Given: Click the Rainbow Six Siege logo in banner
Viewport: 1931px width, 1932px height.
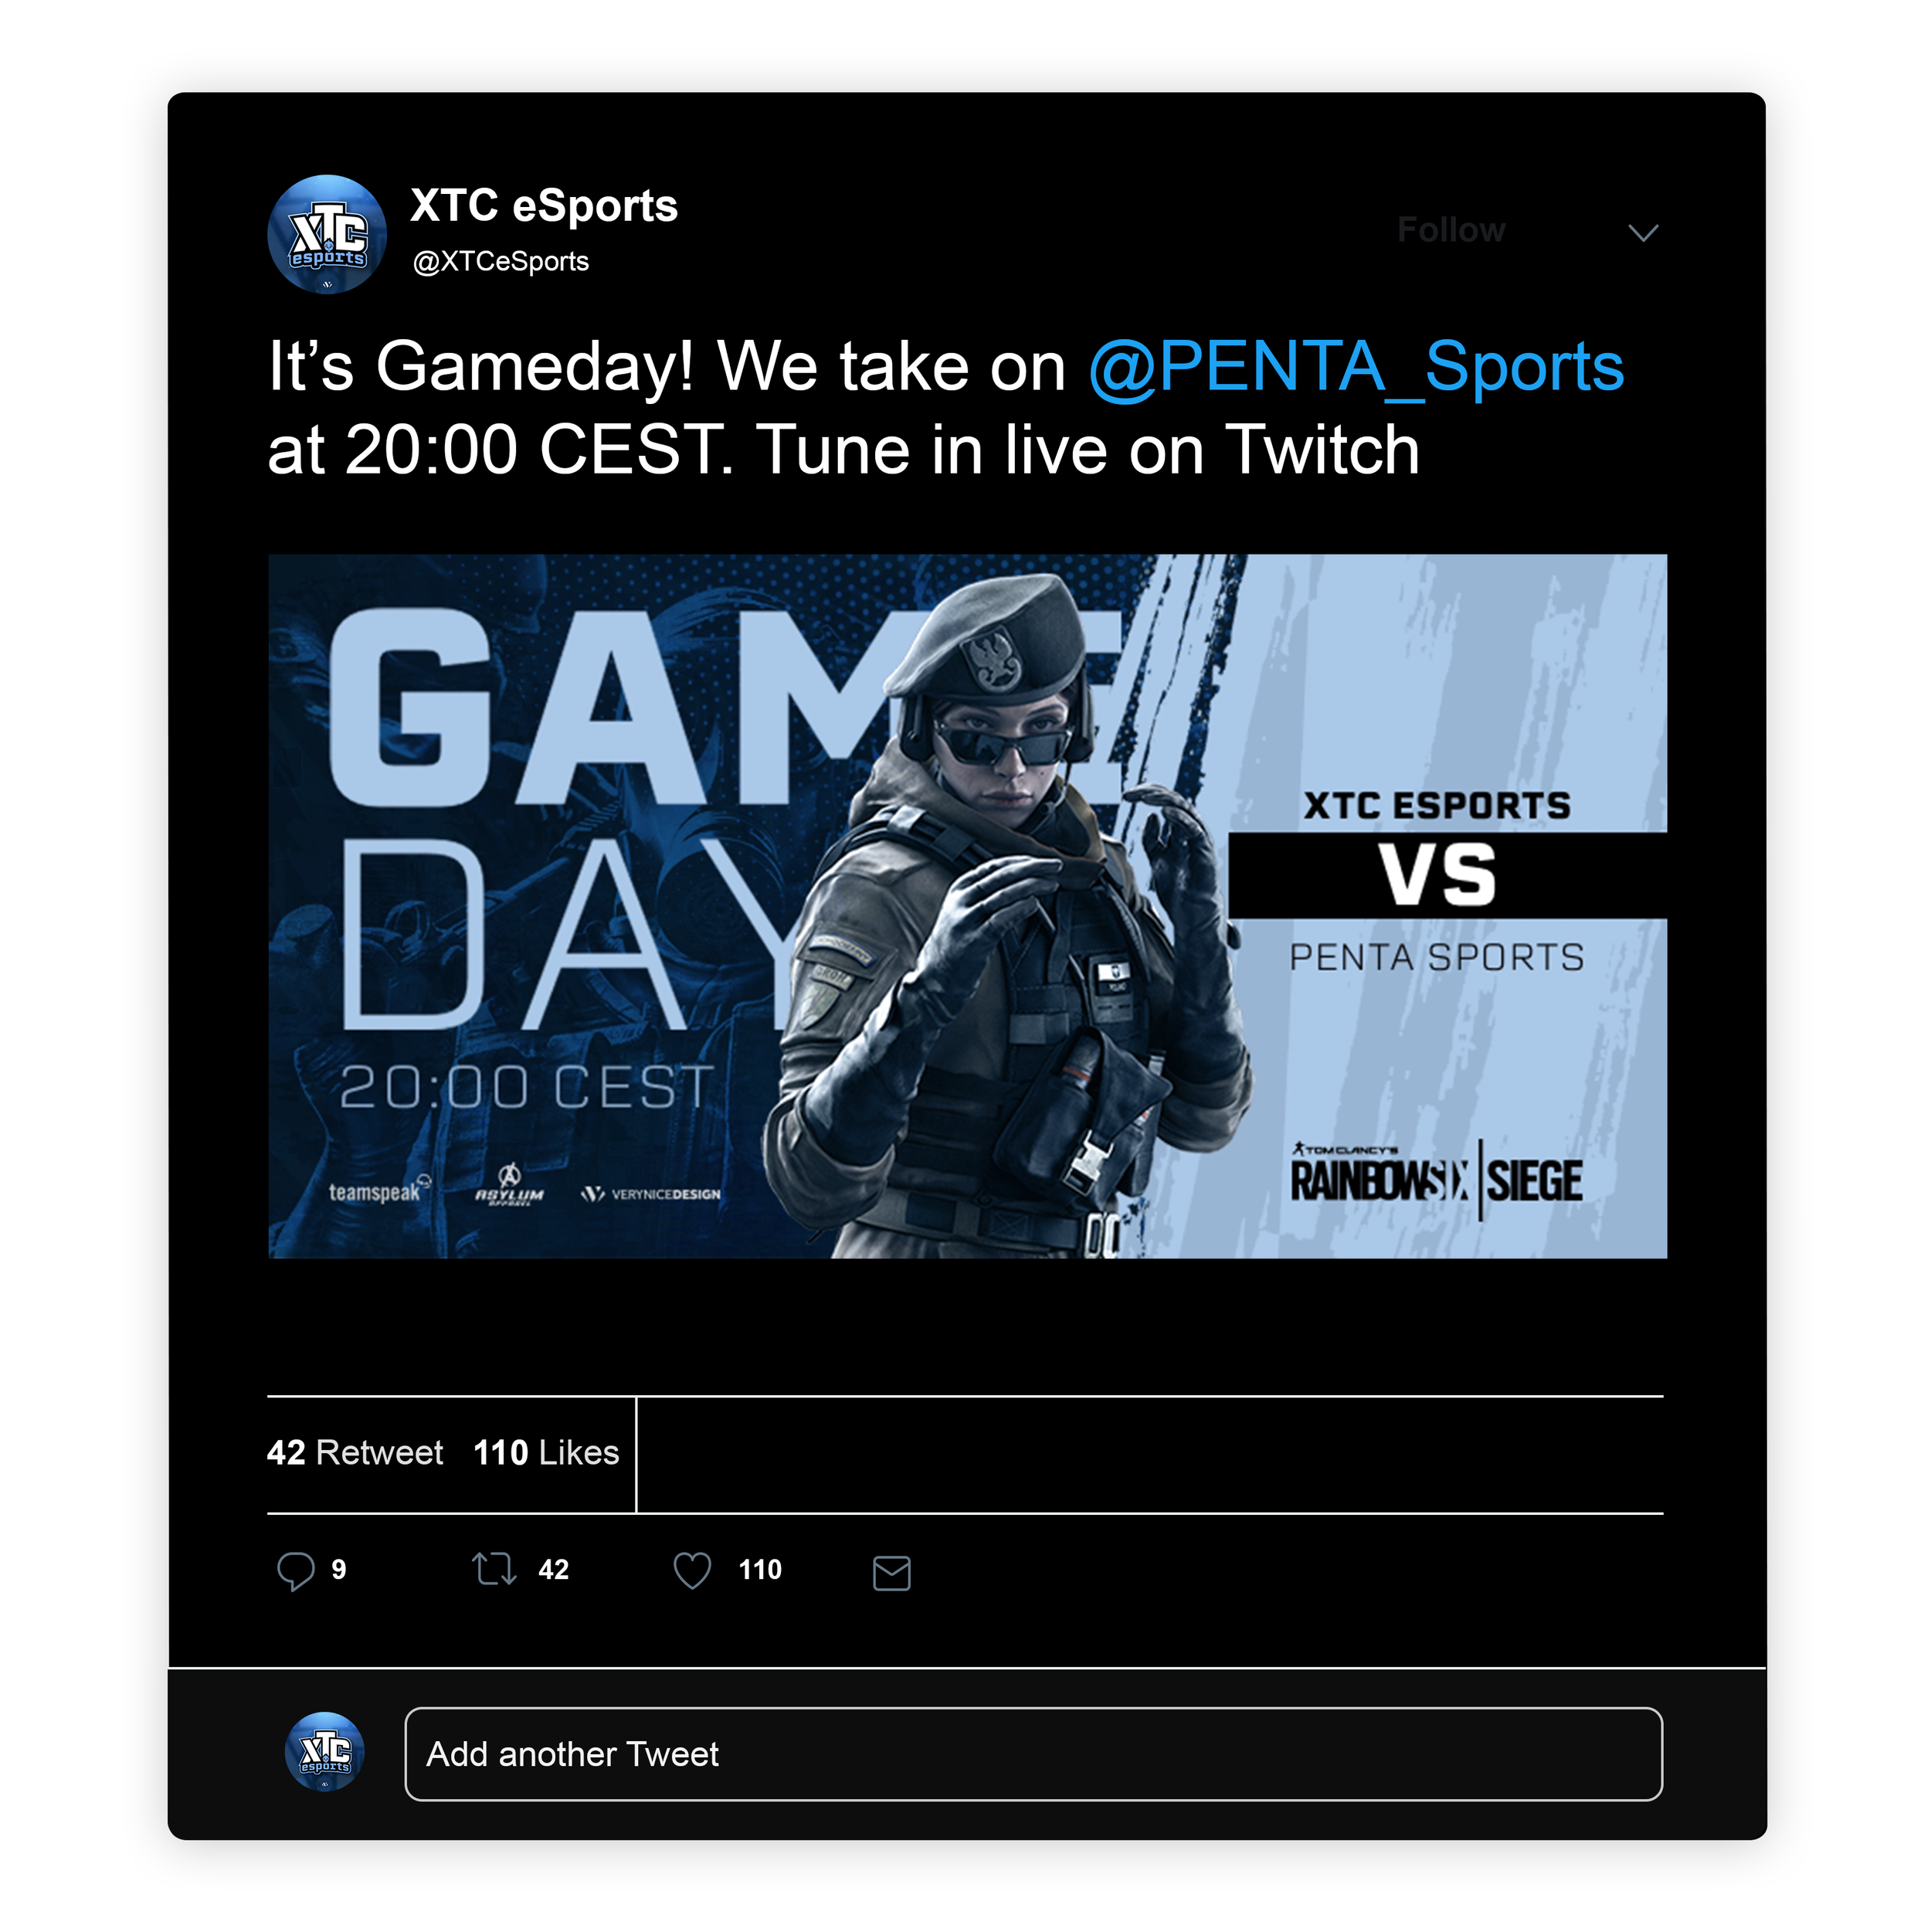Looking at the screenshot, I should pyautogui.click(x=1436, y=1179).
